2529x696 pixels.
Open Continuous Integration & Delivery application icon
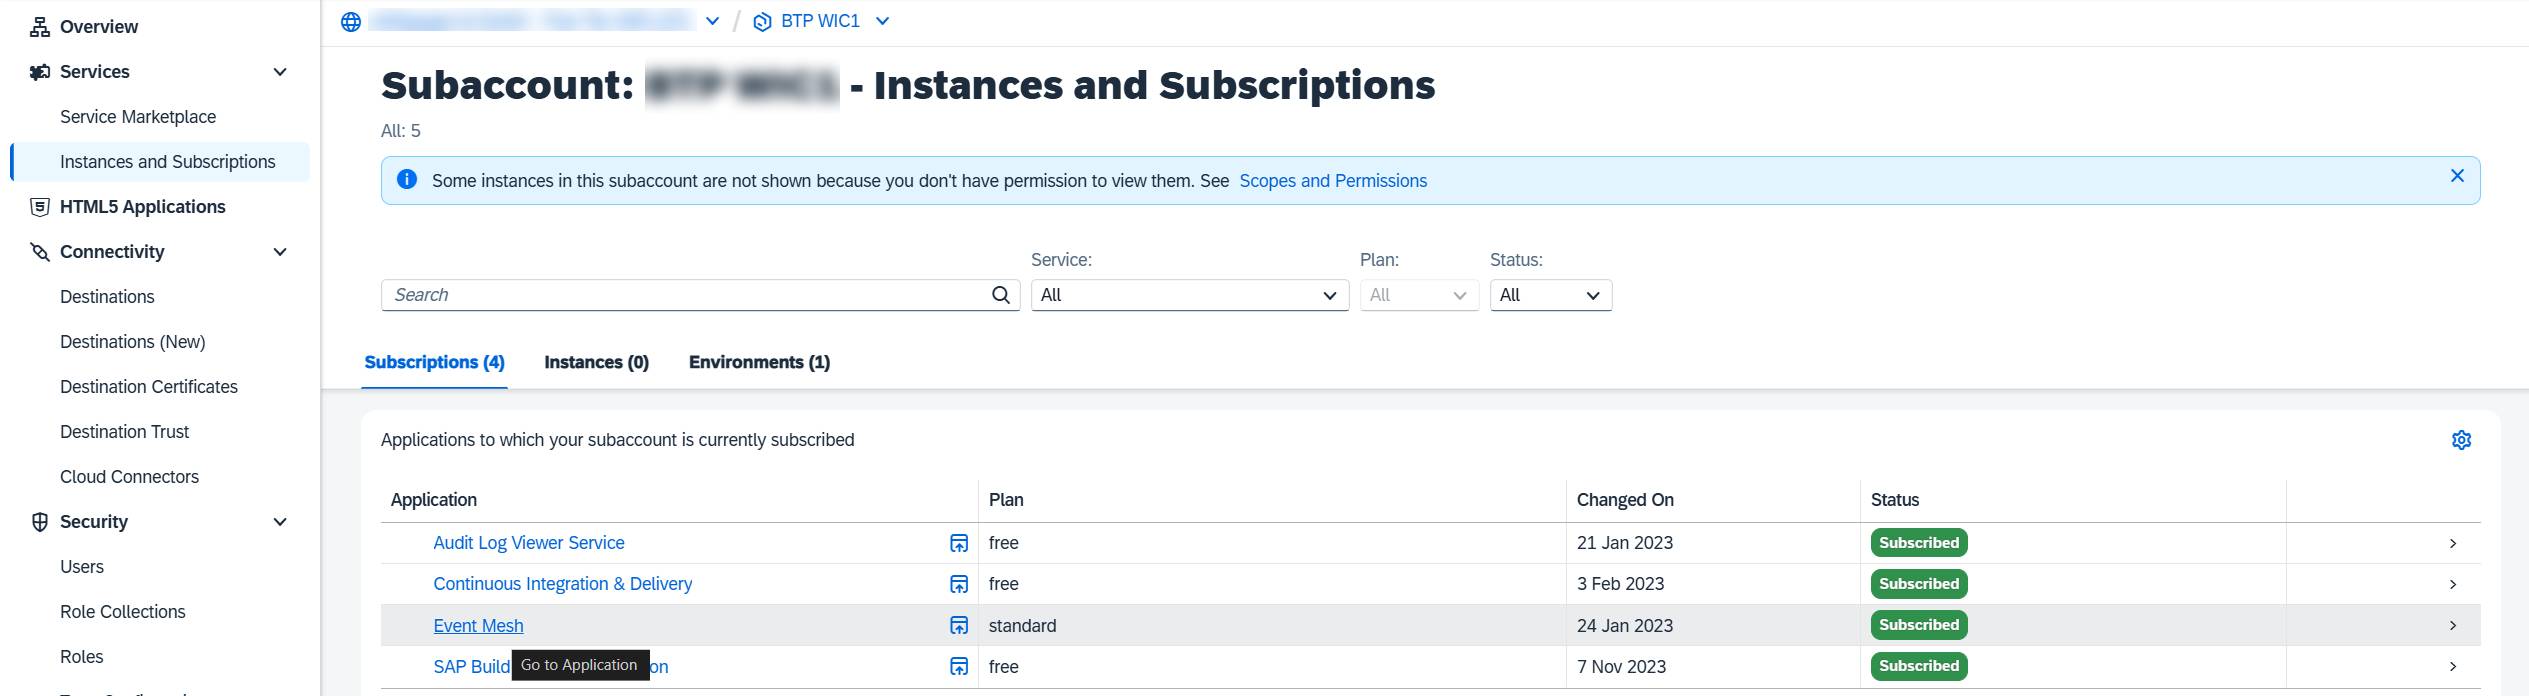958,584
